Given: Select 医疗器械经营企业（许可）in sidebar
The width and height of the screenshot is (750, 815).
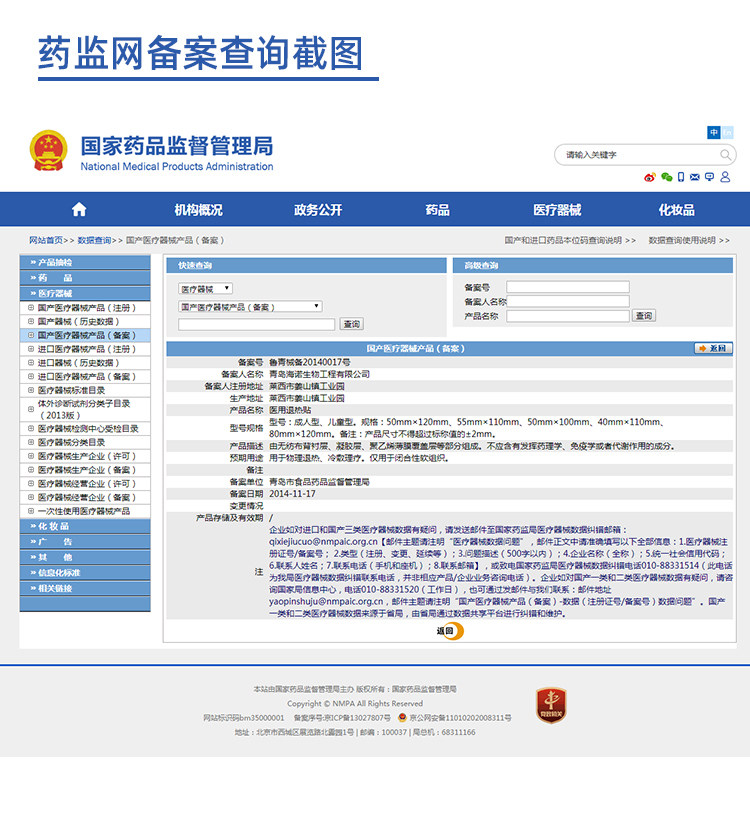Looking at the screenshot, I should (x=85, y=484).
